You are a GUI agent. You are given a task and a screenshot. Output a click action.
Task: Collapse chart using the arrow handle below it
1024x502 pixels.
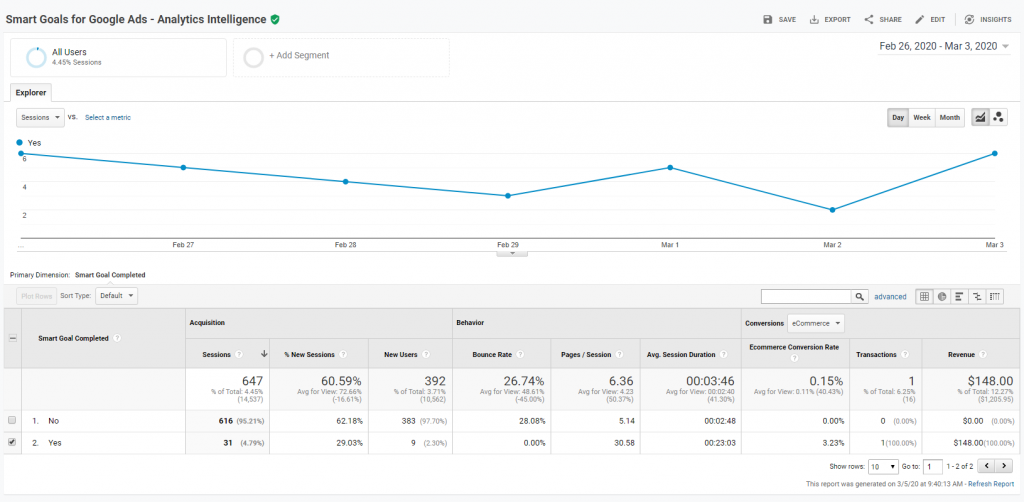pos(512,253)
